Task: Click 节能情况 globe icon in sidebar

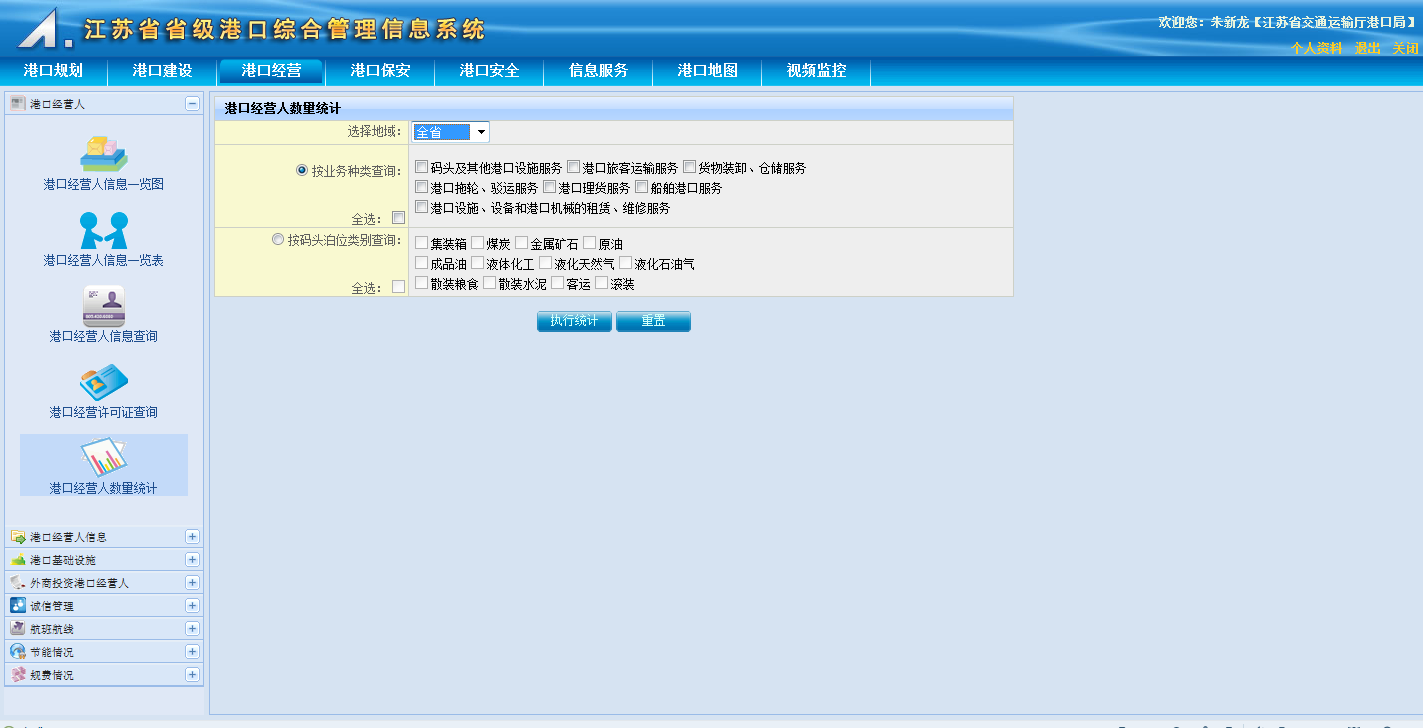Action: (x=18, y=651)
